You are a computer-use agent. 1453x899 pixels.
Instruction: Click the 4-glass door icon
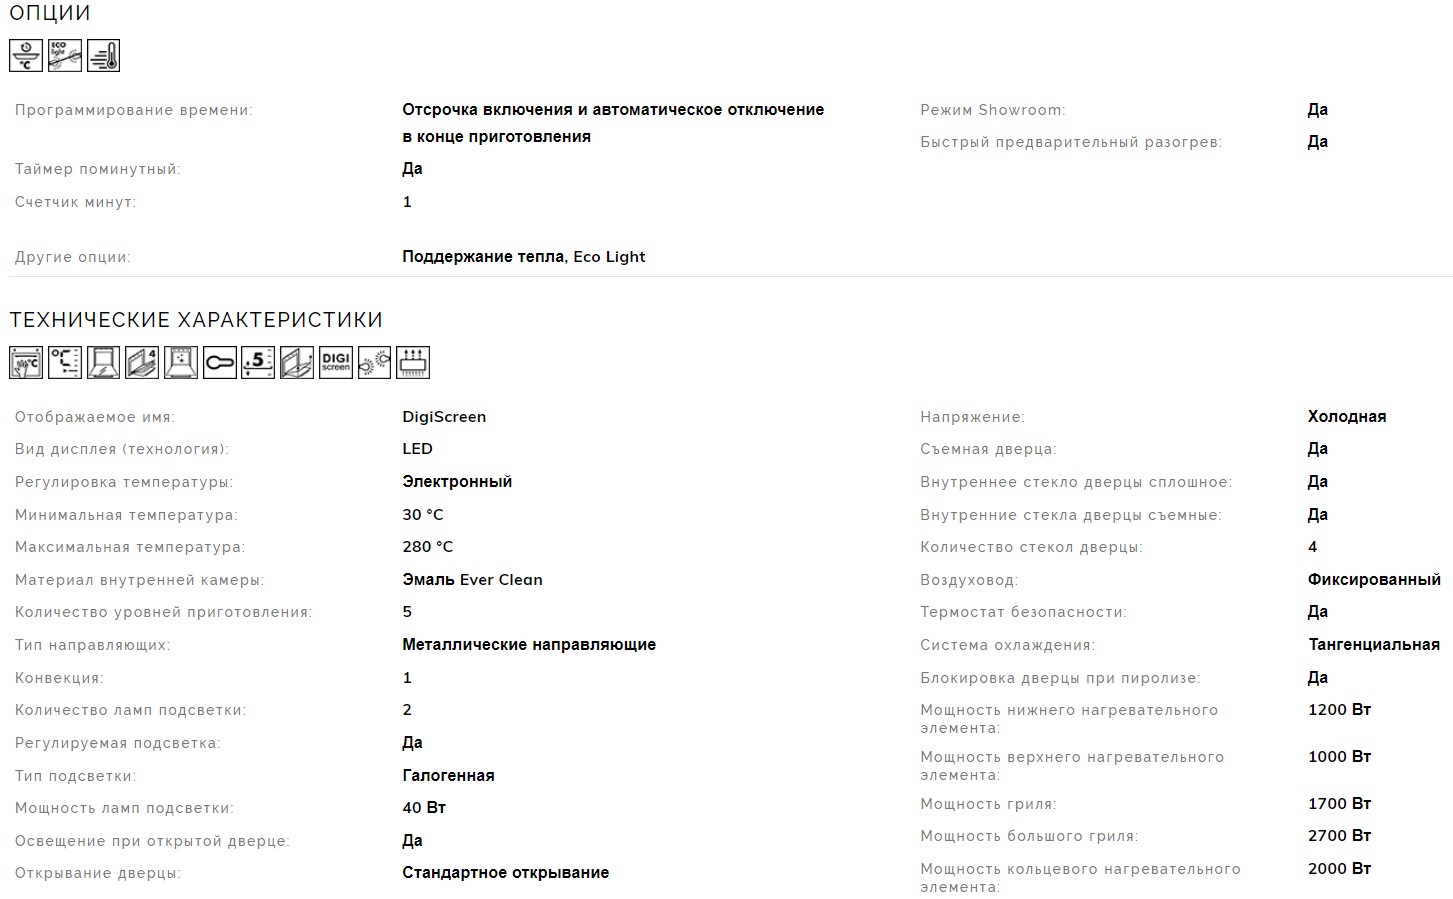(x=142, y=362)
